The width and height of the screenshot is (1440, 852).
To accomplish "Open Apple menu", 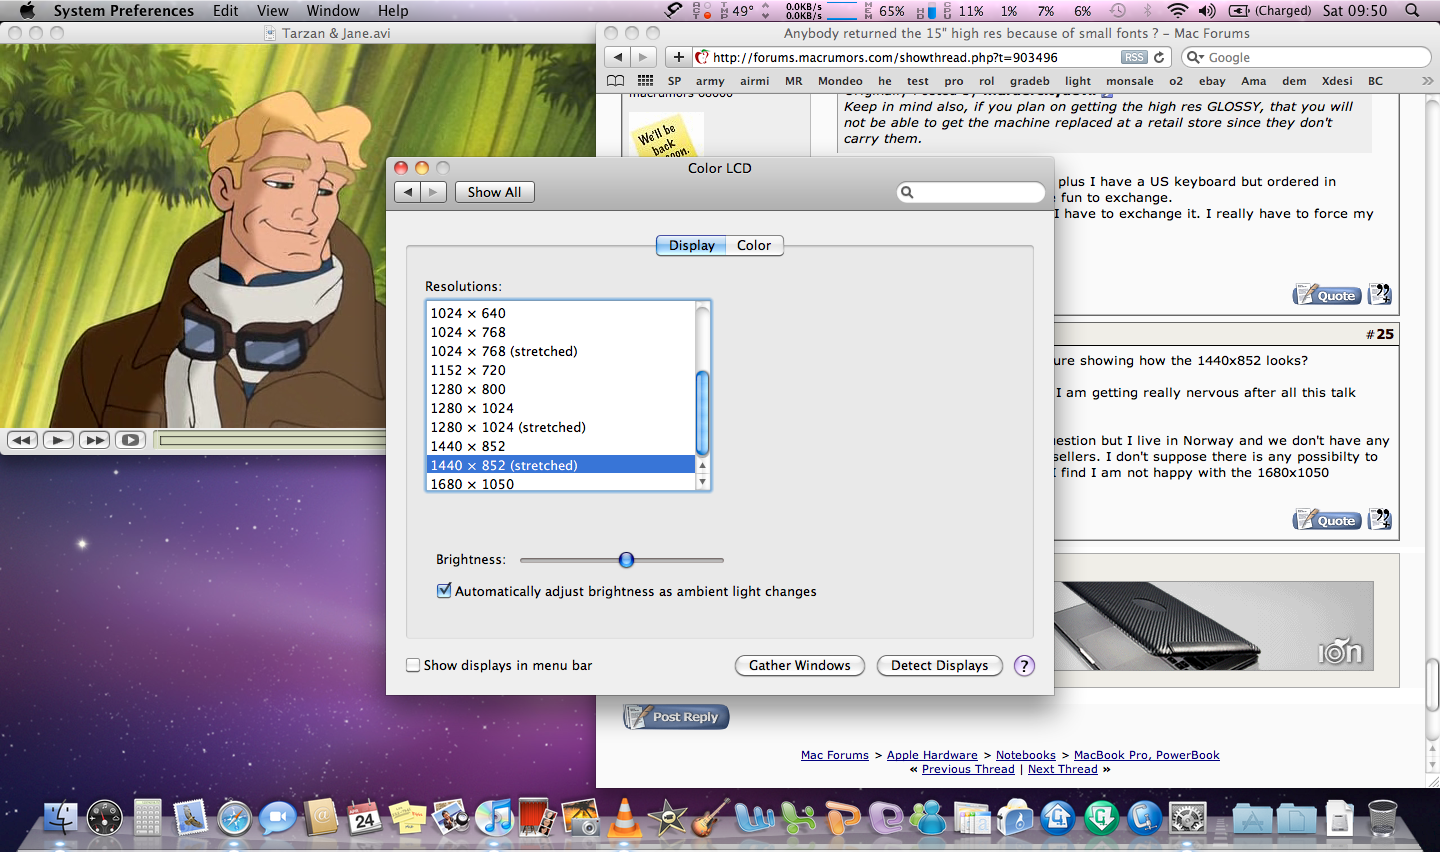I will (x=27, y=10).
